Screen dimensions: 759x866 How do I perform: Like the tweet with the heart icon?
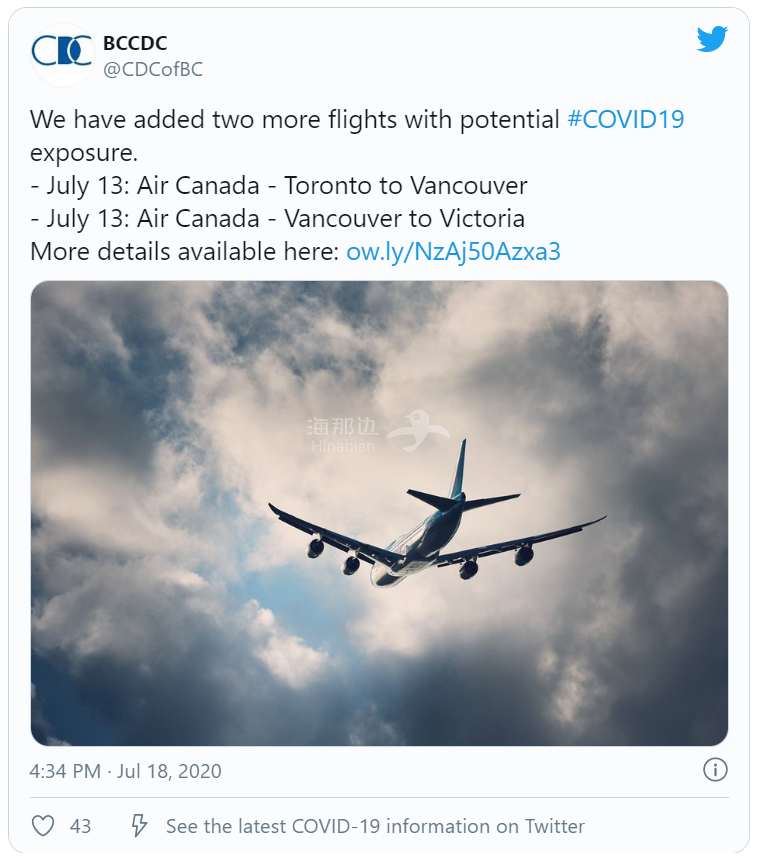click(43, 826)
